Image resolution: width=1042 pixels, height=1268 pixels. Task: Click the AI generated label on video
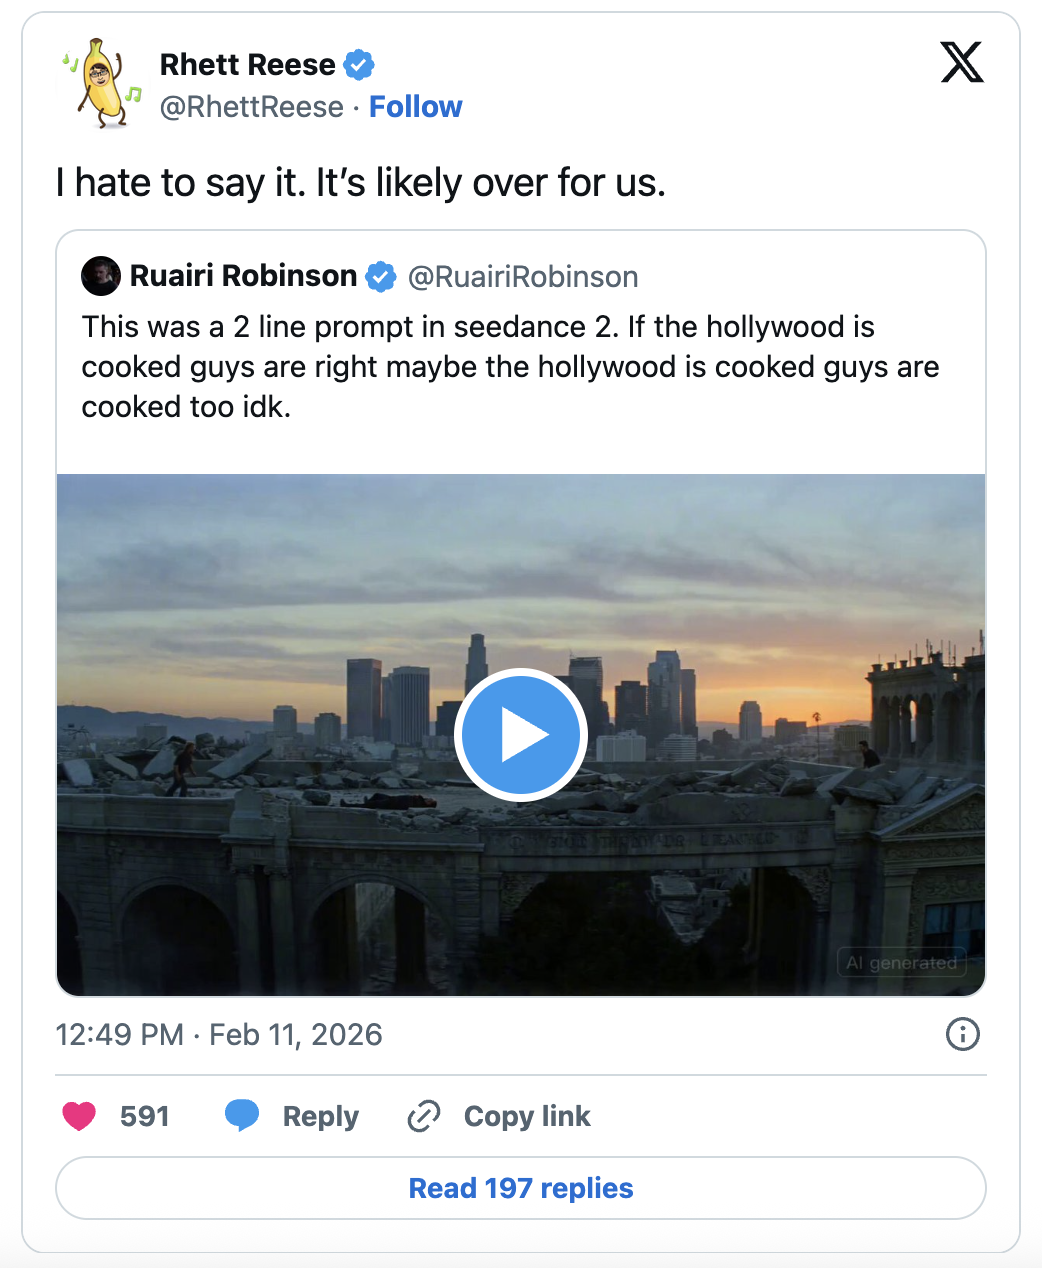pyautogui.click(x=901, y=963)
